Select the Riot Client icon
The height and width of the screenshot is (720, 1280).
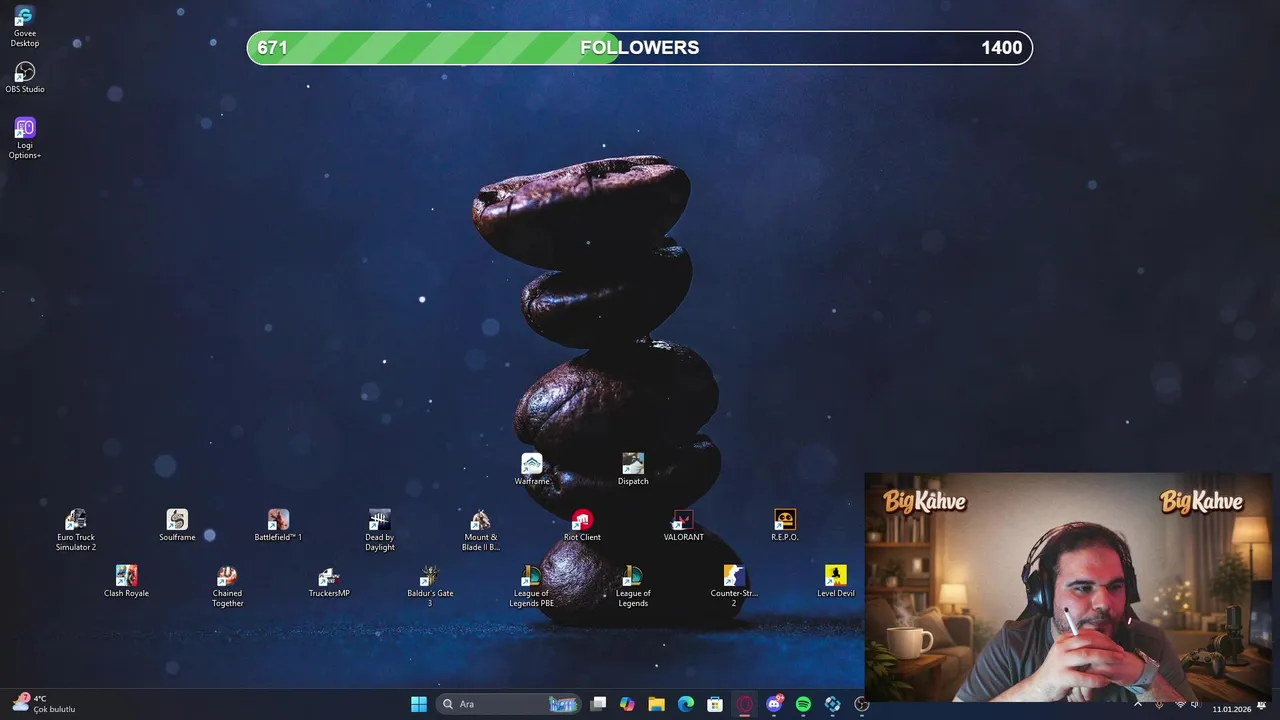(x=582, y=526)
